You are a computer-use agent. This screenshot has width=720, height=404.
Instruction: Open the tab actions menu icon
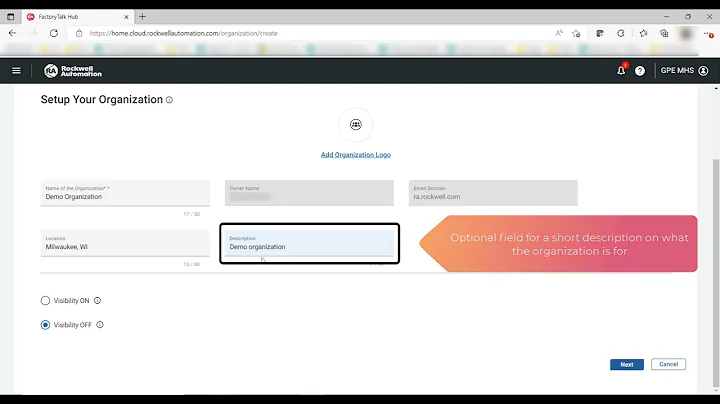click(11, 17)
